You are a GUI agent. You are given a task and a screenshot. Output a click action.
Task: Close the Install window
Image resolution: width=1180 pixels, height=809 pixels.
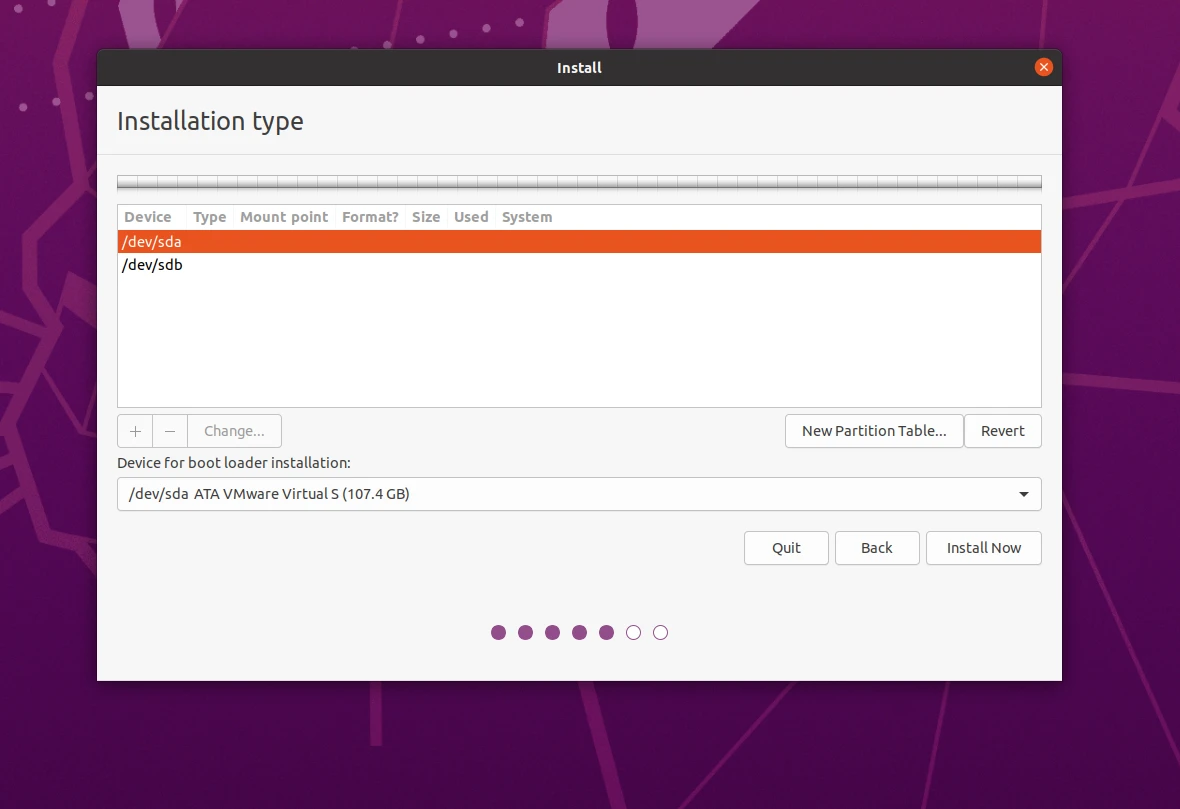pos(1043,67)
